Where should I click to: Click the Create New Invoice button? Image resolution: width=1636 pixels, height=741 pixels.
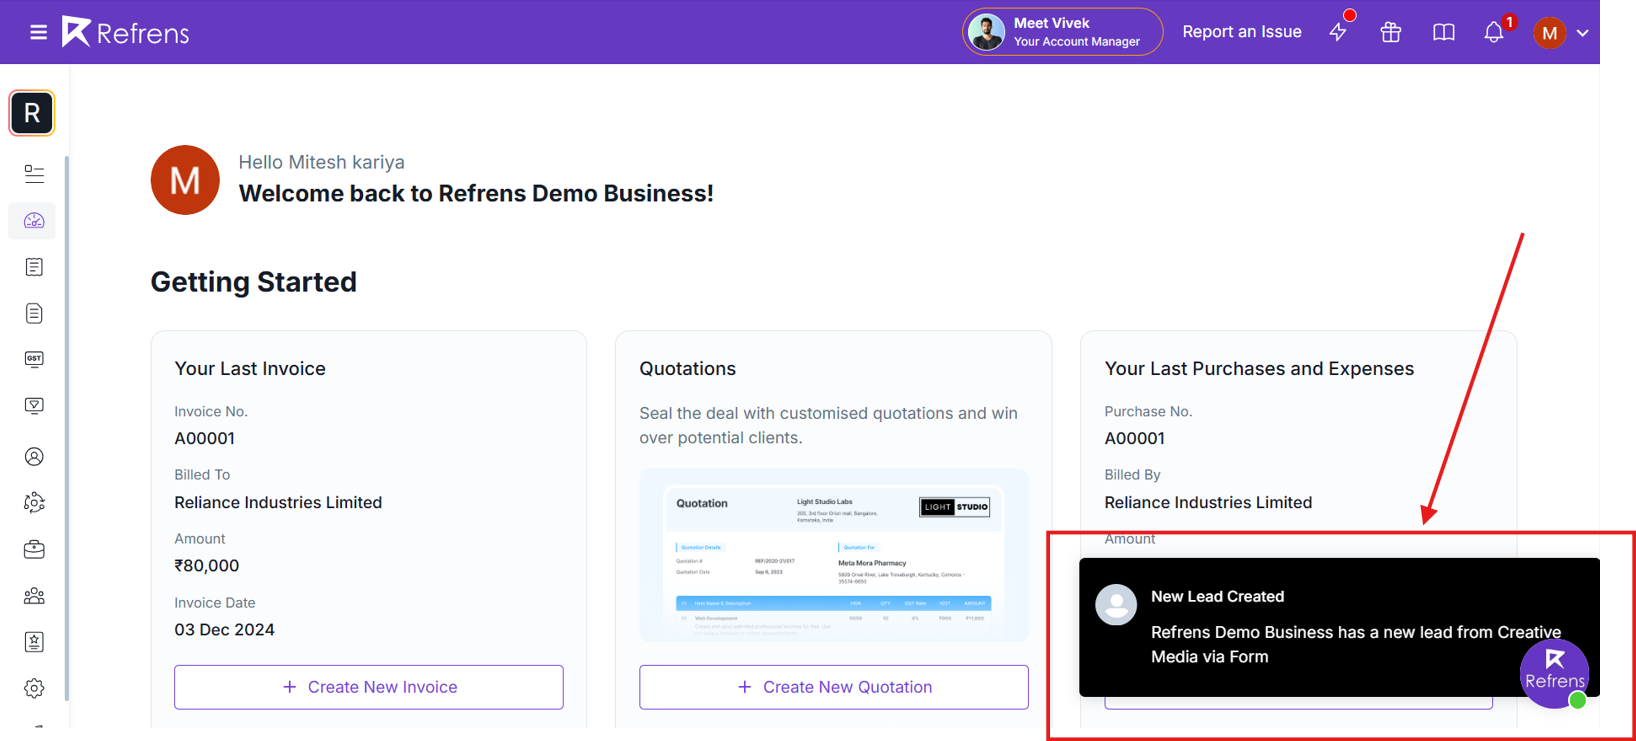[x=369, y=687]
